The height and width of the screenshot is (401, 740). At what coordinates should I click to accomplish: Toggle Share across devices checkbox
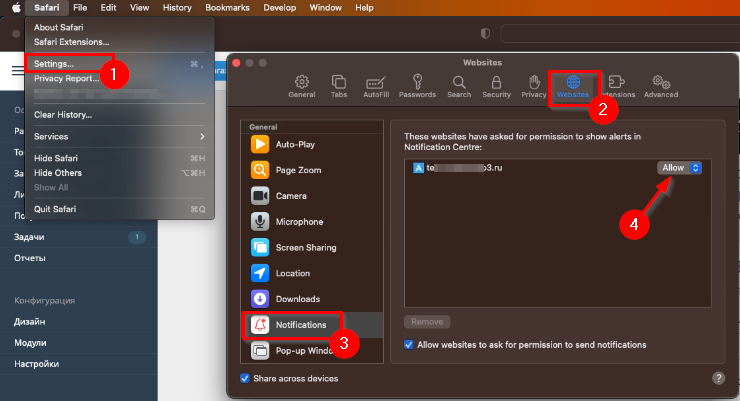(x=246, y=378)
